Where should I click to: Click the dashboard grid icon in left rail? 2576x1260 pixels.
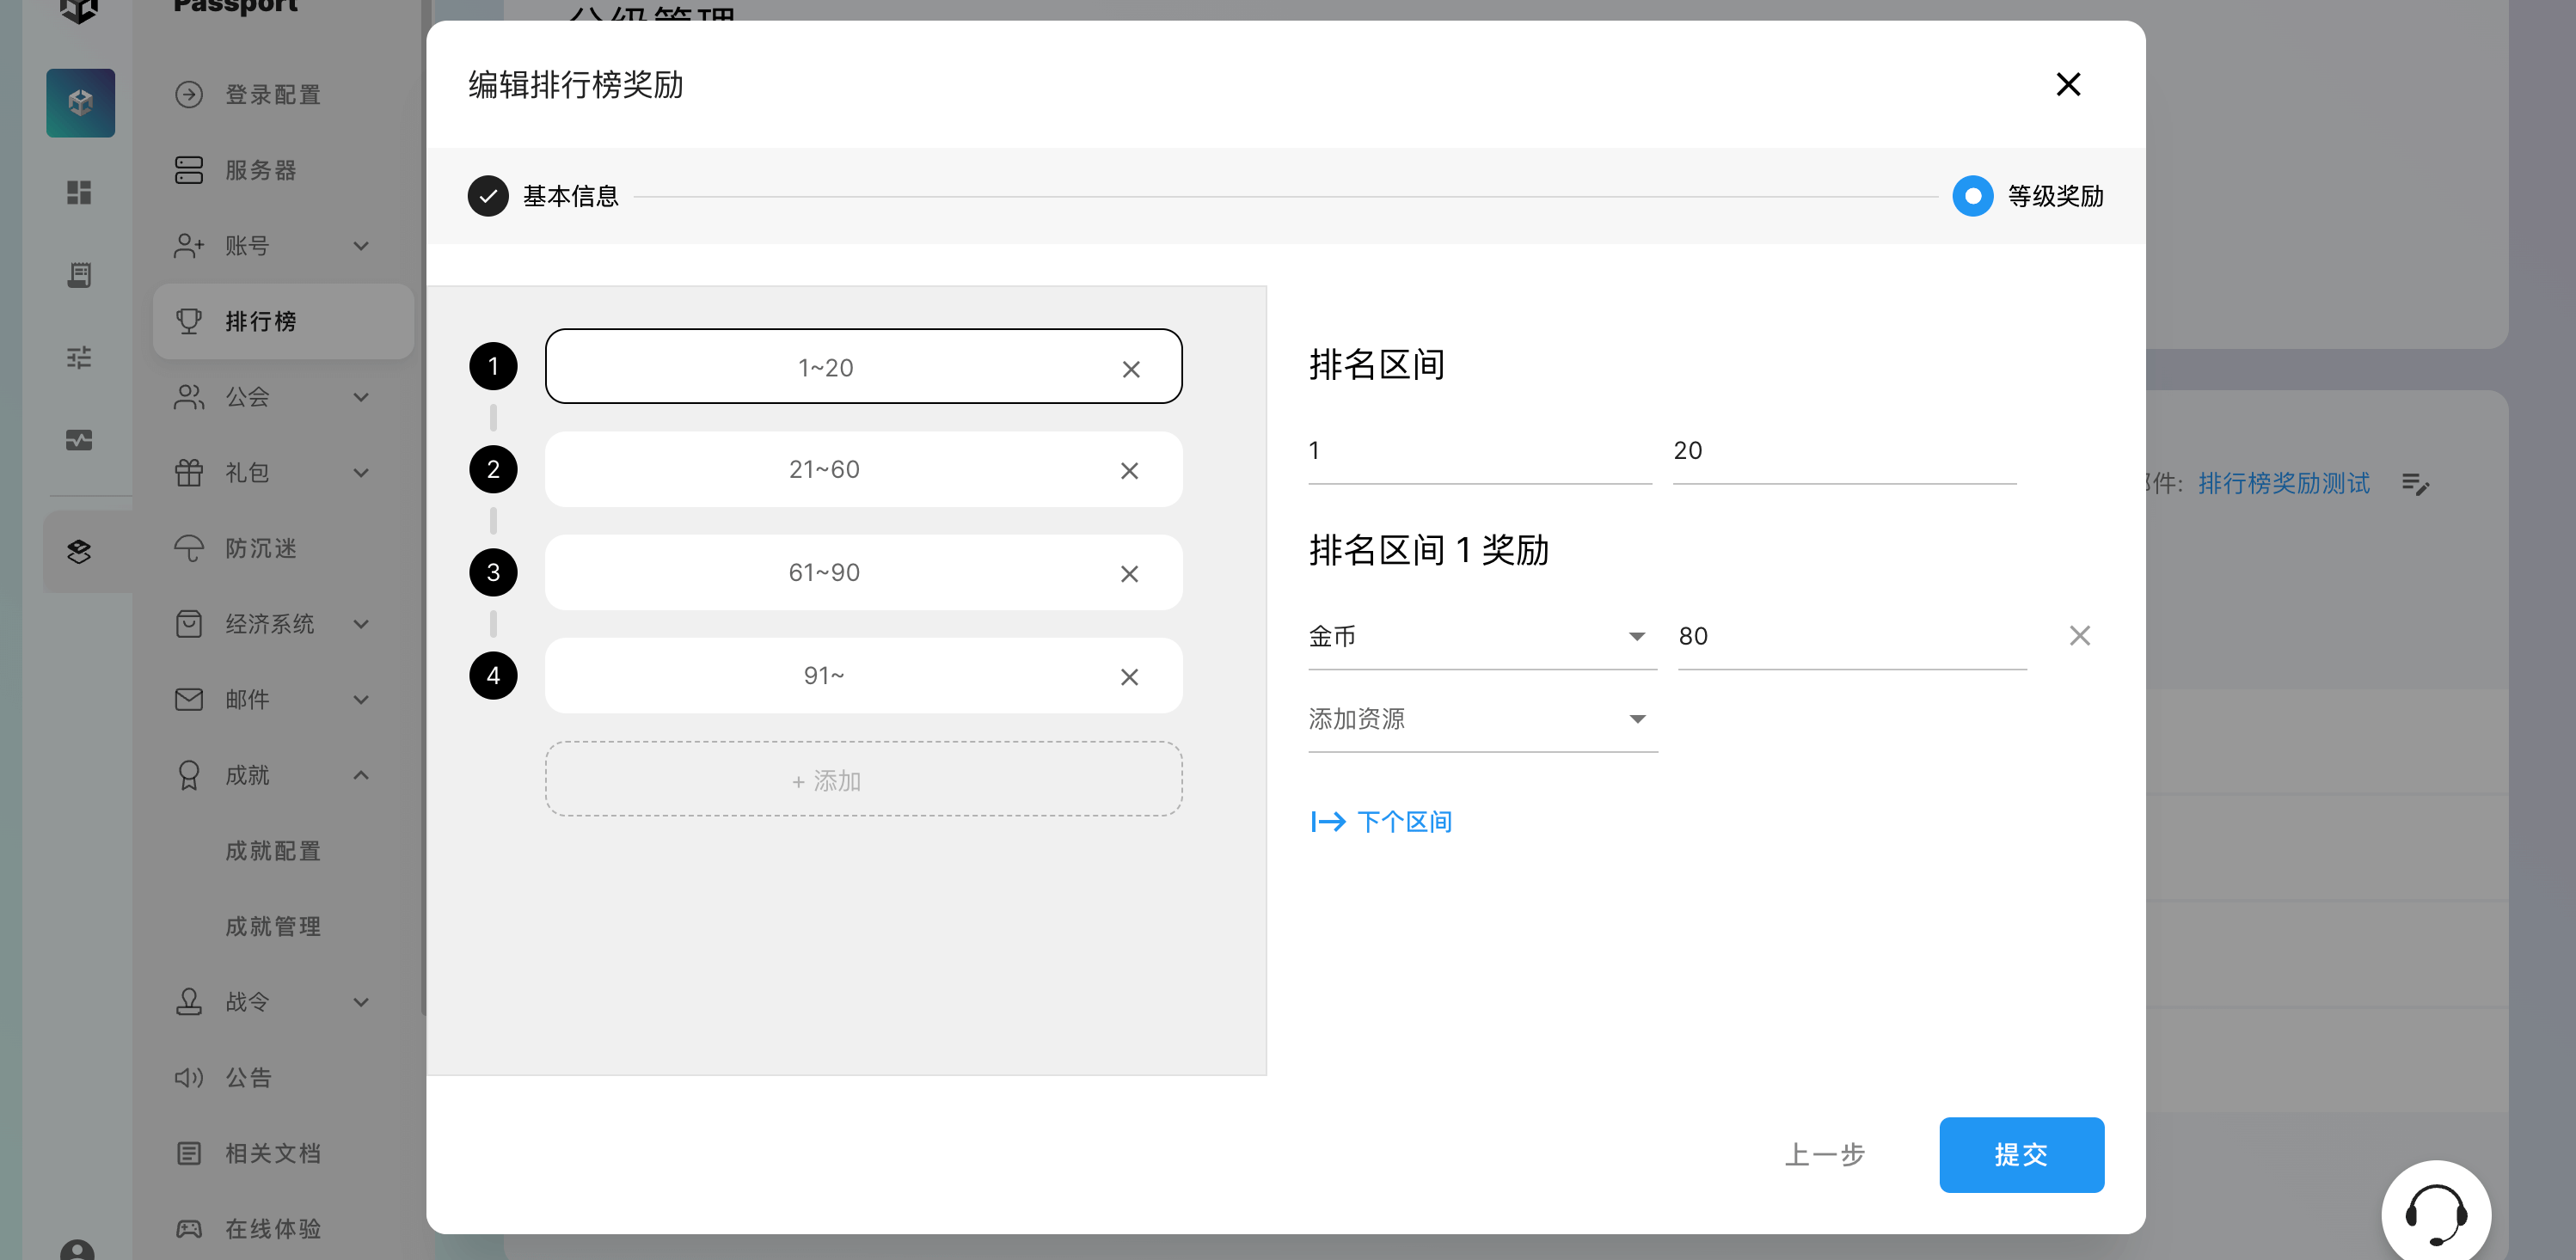point(79,192)
